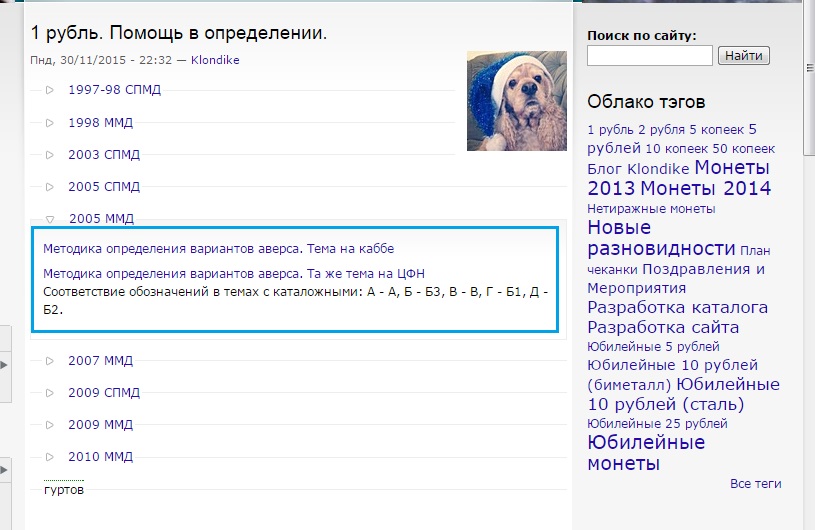This screenshot has height=530, width=815.
Task: Open the dog in Santa hat avatar
Action: pos(516,101)
